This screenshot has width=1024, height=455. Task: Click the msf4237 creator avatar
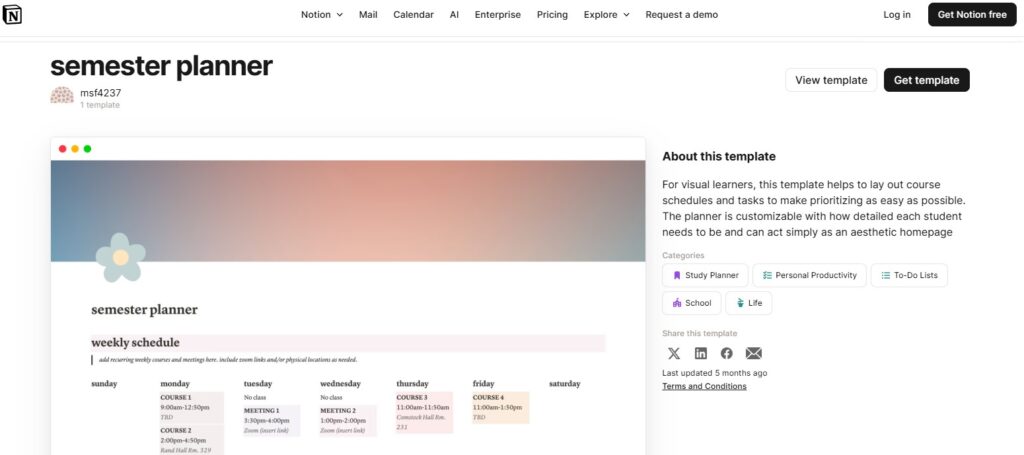[62, 96]
